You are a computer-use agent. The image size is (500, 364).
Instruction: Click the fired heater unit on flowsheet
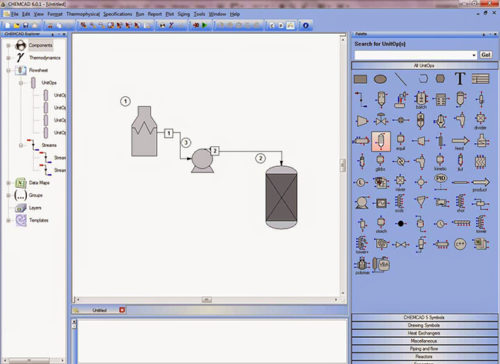144,131
